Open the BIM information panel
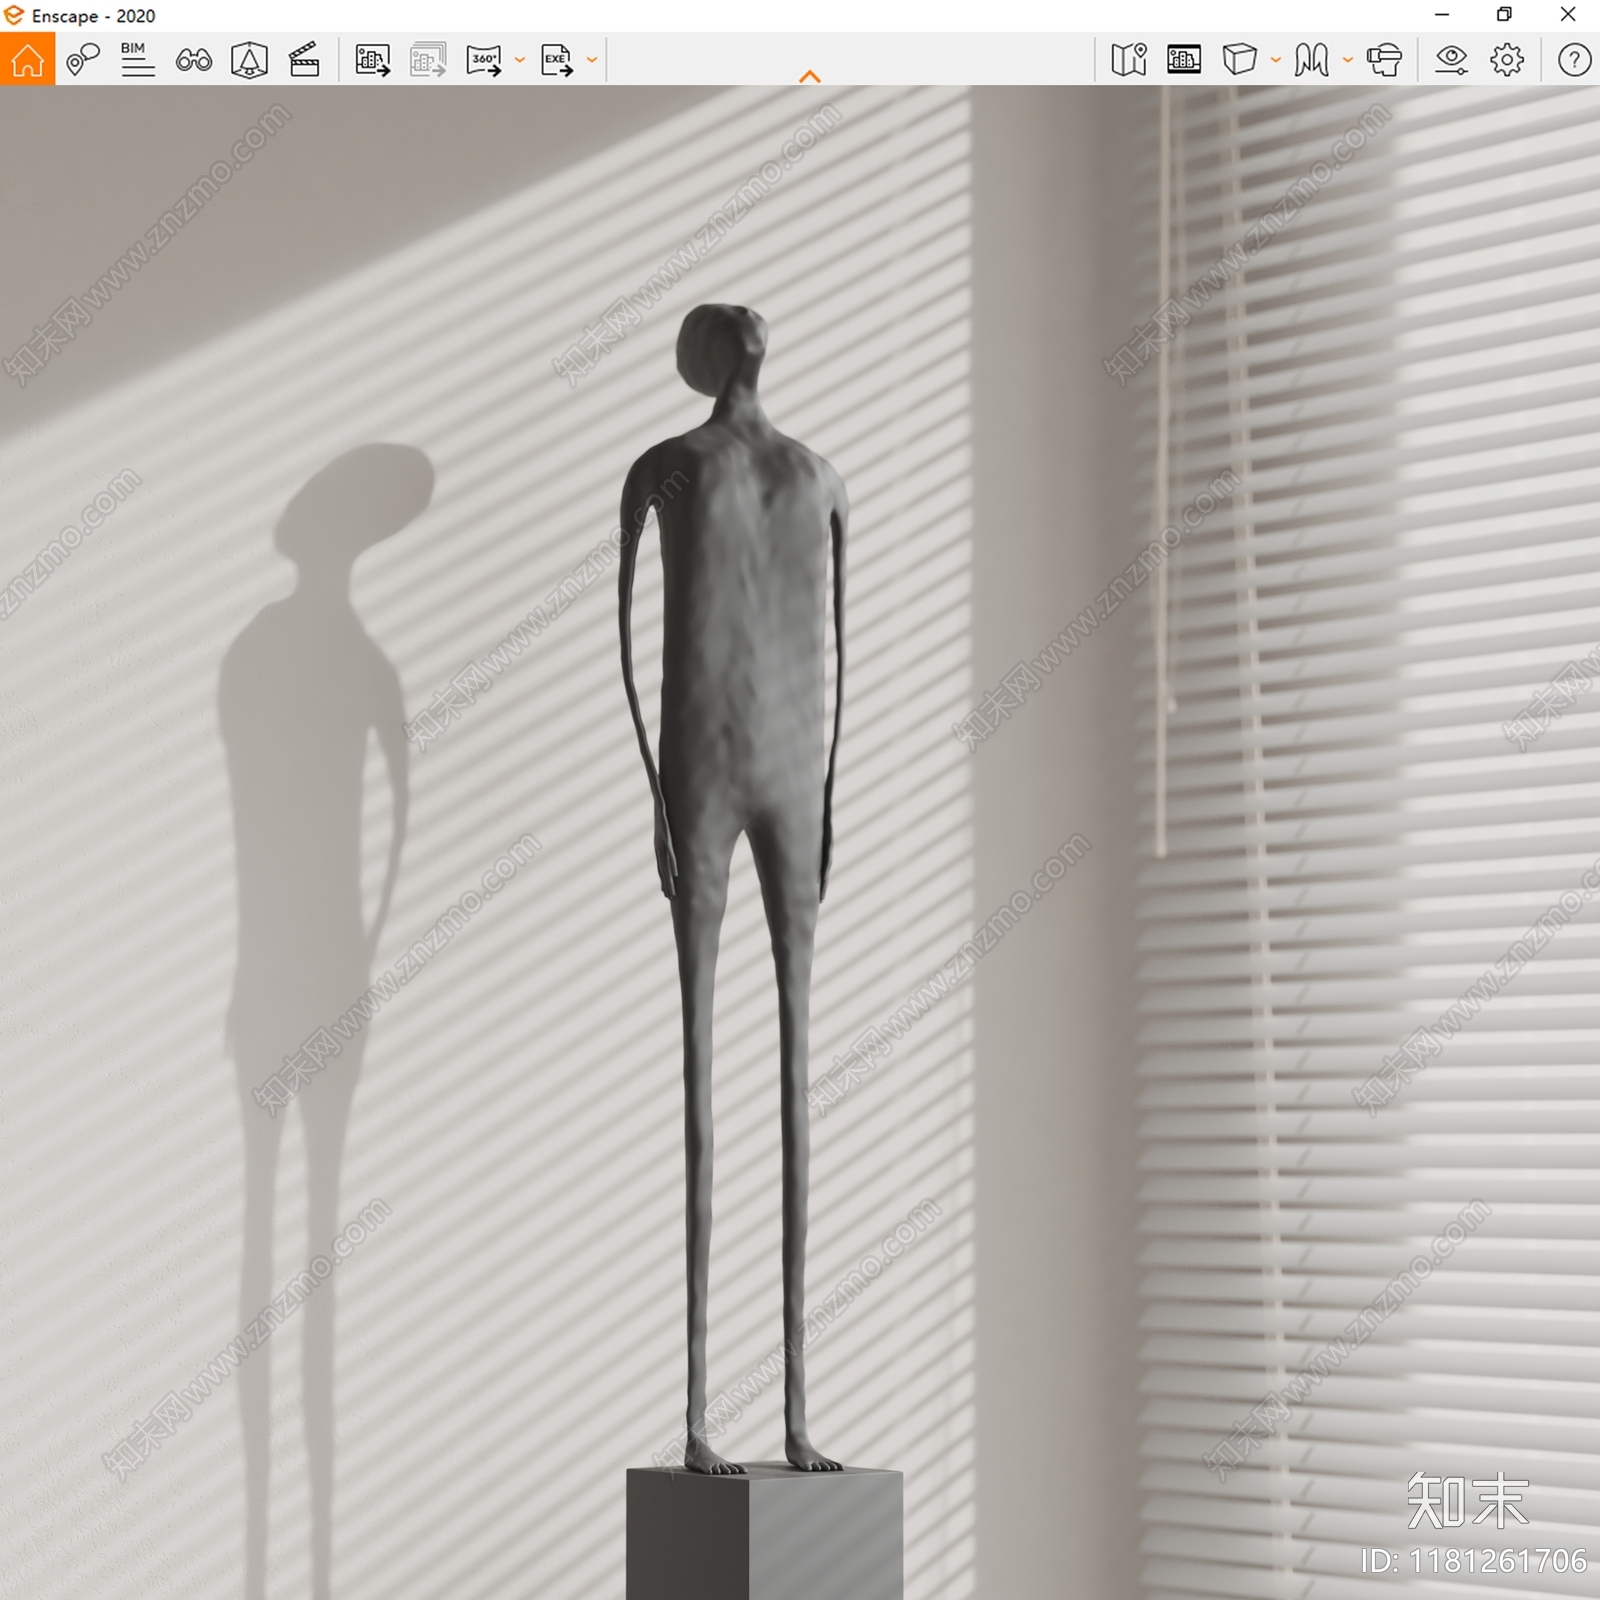Image resolution: width=1600 pixels, height=1600 pixels. [137, 60]
